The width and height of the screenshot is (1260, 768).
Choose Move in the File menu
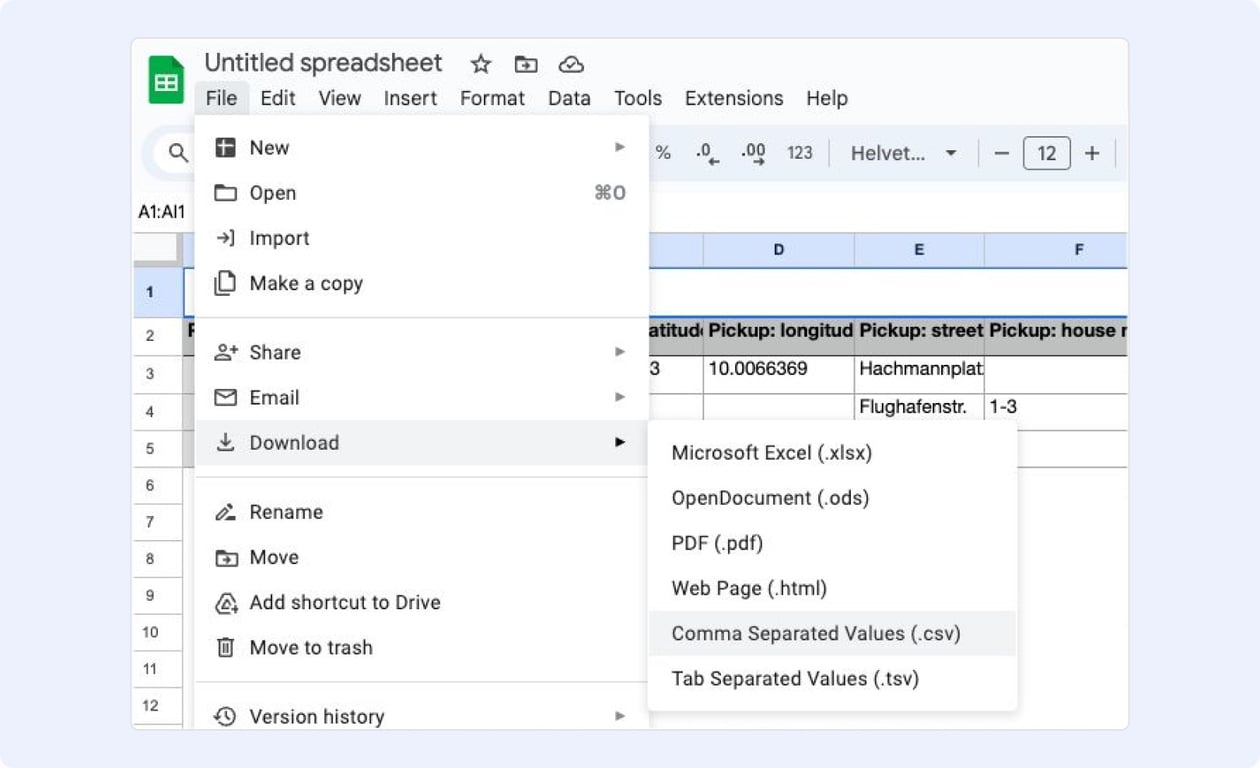pyautogui.click(x=422, y=557)
